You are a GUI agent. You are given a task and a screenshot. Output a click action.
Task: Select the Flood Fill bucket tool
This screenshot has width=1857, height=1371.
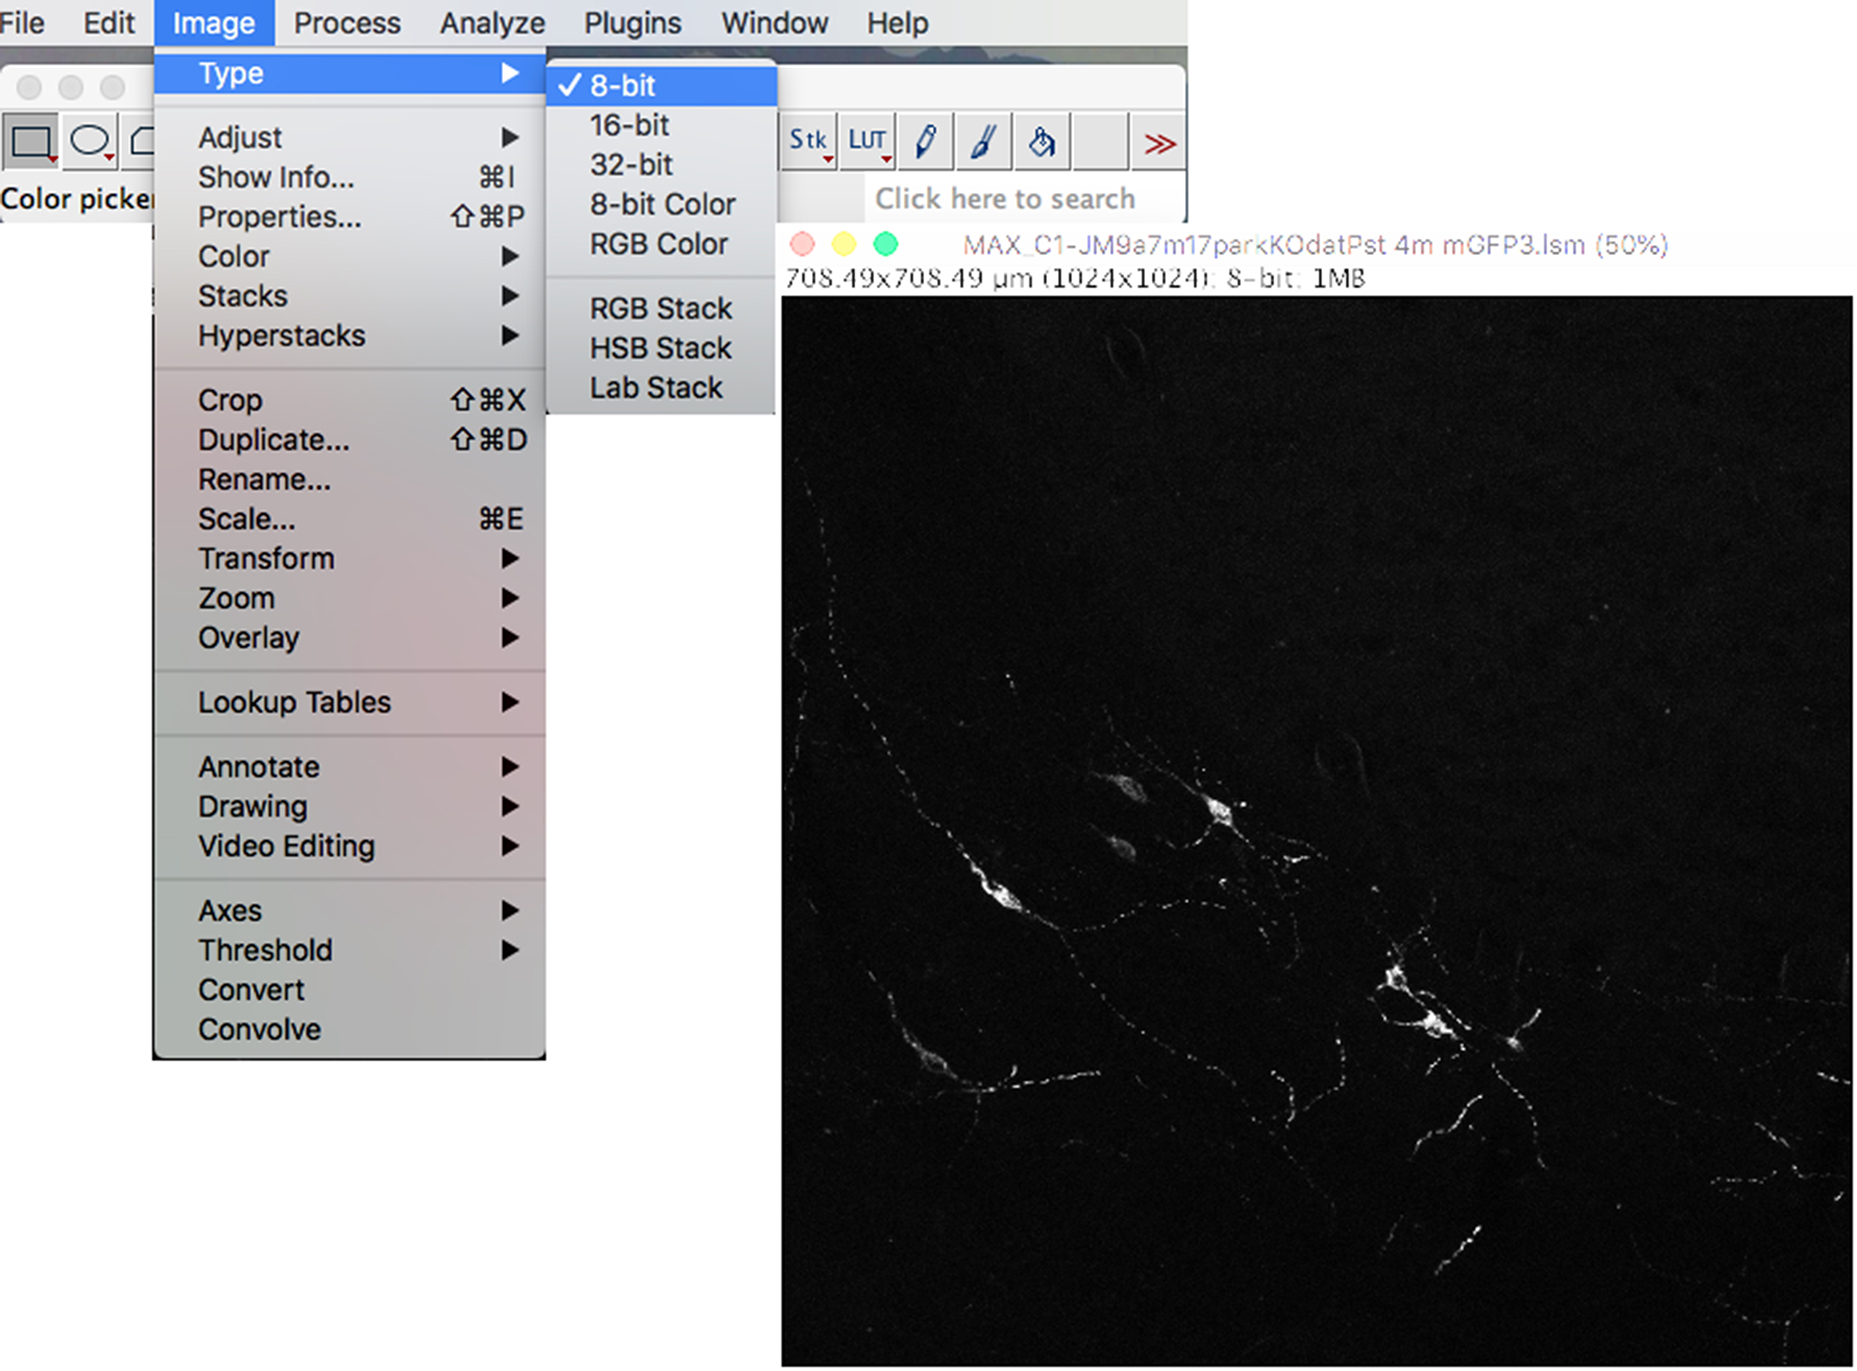click(1042, 142)
